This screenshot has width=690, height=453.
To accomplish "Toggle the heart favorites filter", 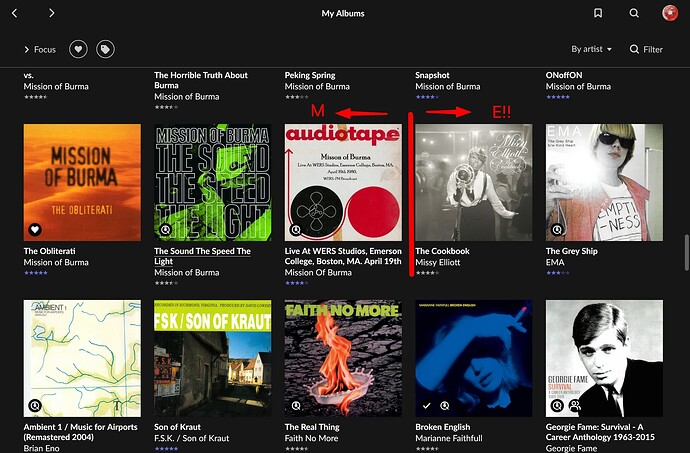I will (x=78, y=49).
